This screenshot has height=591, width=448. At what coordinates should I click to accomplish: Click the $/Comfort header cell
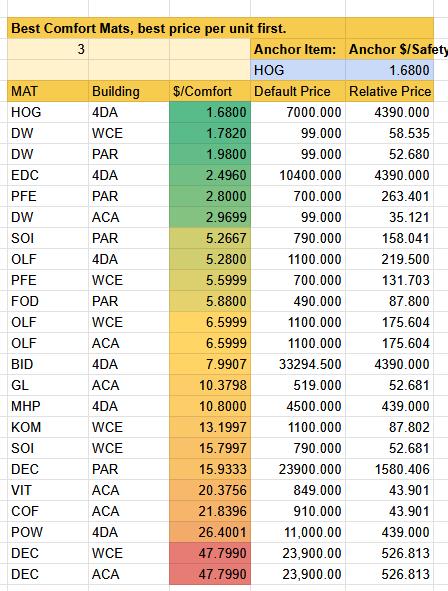click(210, 91)
